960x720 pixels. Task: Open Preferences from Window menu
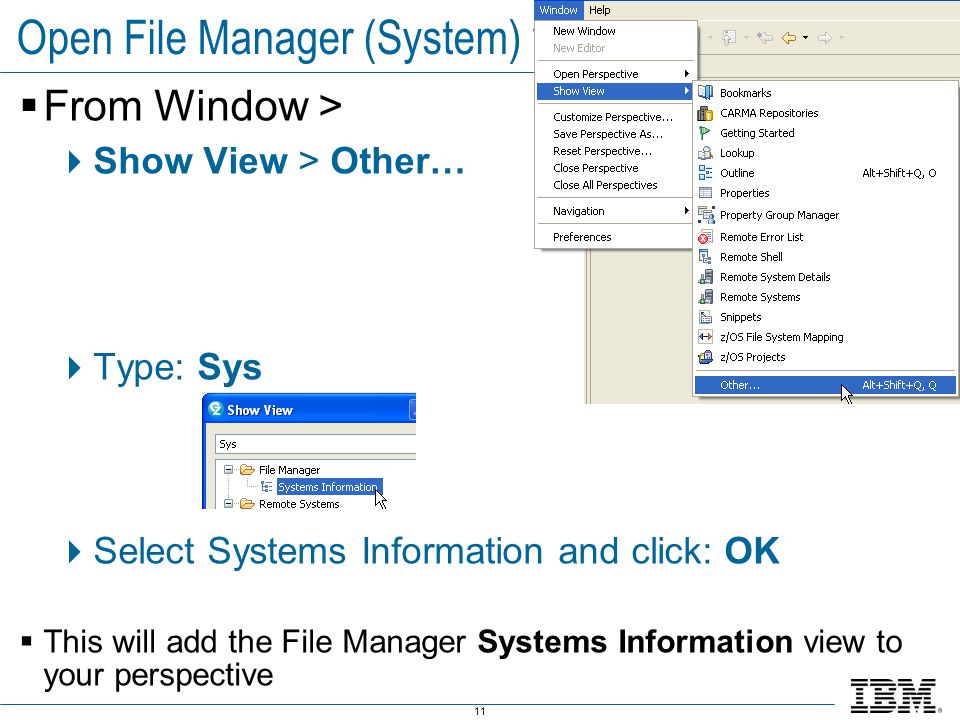pyautogui.click(x=582, y=237)
